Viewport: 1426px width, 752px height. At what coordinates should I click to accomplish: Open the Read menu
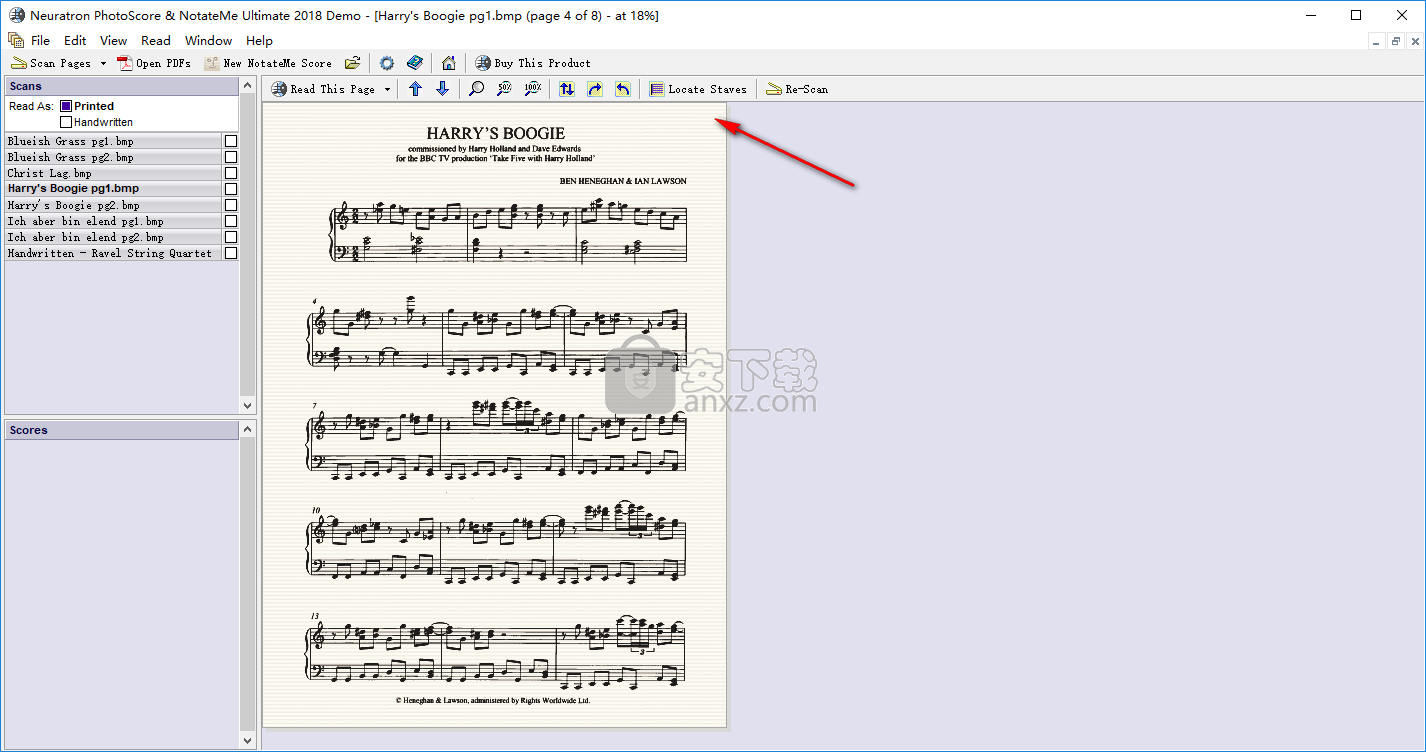click(156, 40)
